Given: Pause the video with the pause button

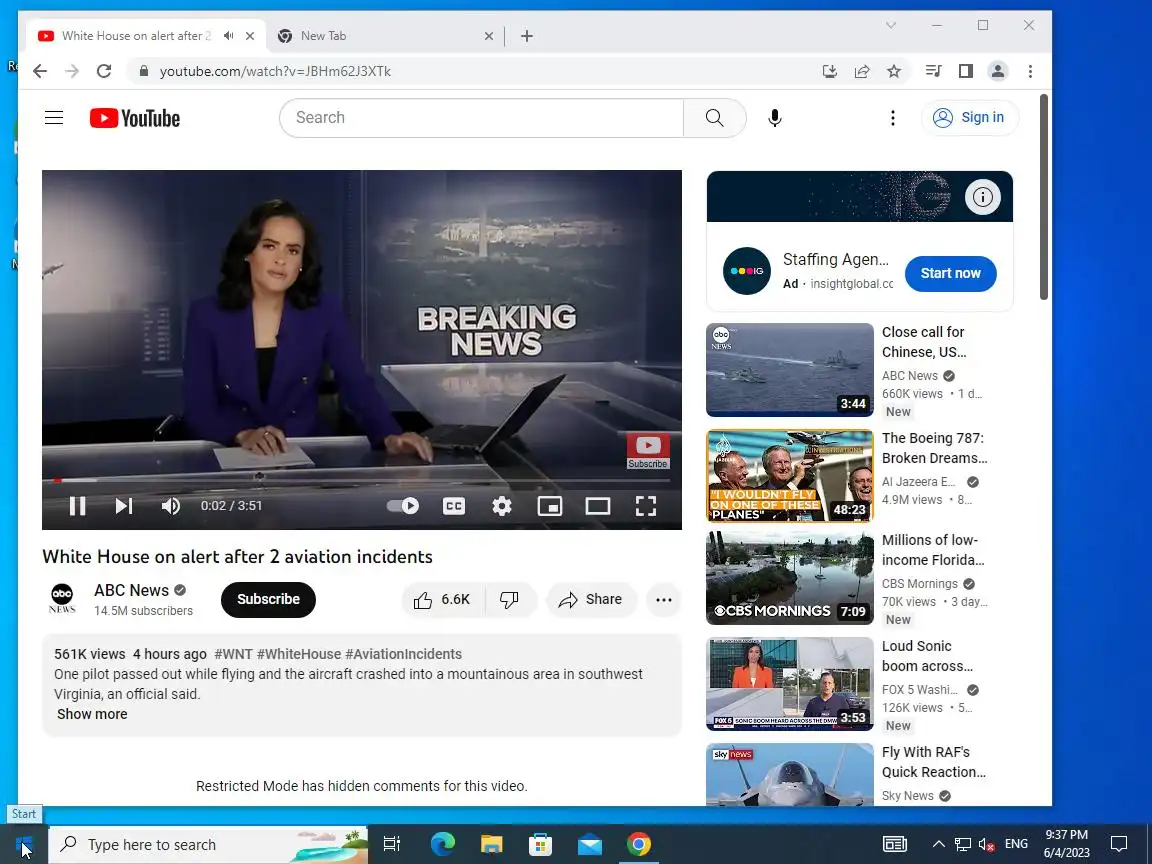Looking at the screenshot, I should pyautogui.click(x=77, y=505).
